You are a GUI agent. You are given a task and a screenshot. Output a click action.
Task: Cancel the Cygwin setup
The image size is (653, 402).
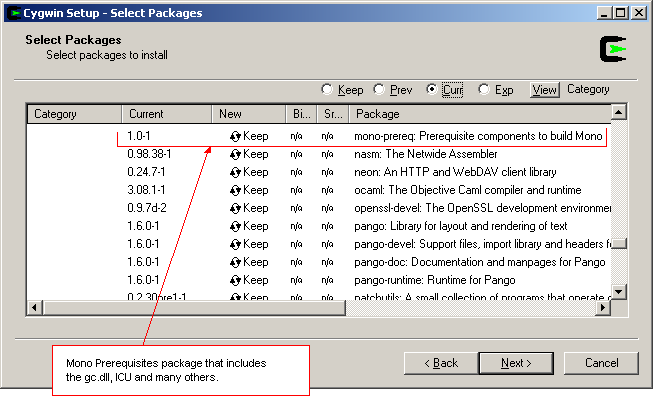[601, 363]
